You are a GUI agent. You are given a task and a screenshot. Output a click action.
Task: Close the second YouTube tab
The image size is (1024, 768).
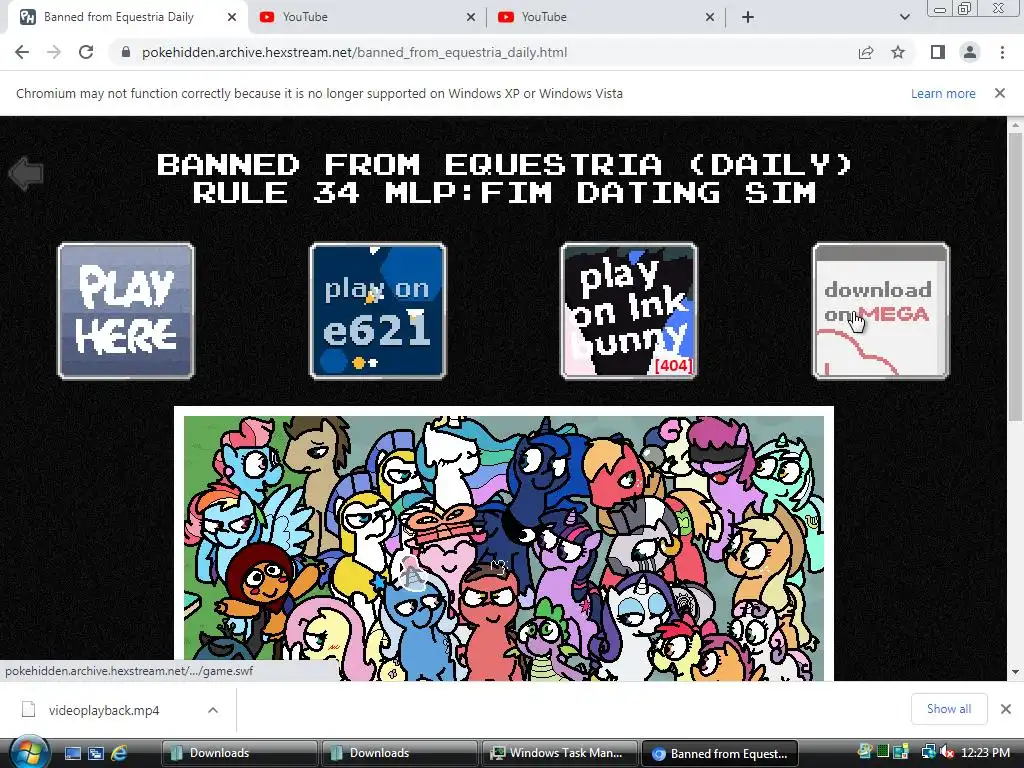pyautogui.click(x=710, y=17)
